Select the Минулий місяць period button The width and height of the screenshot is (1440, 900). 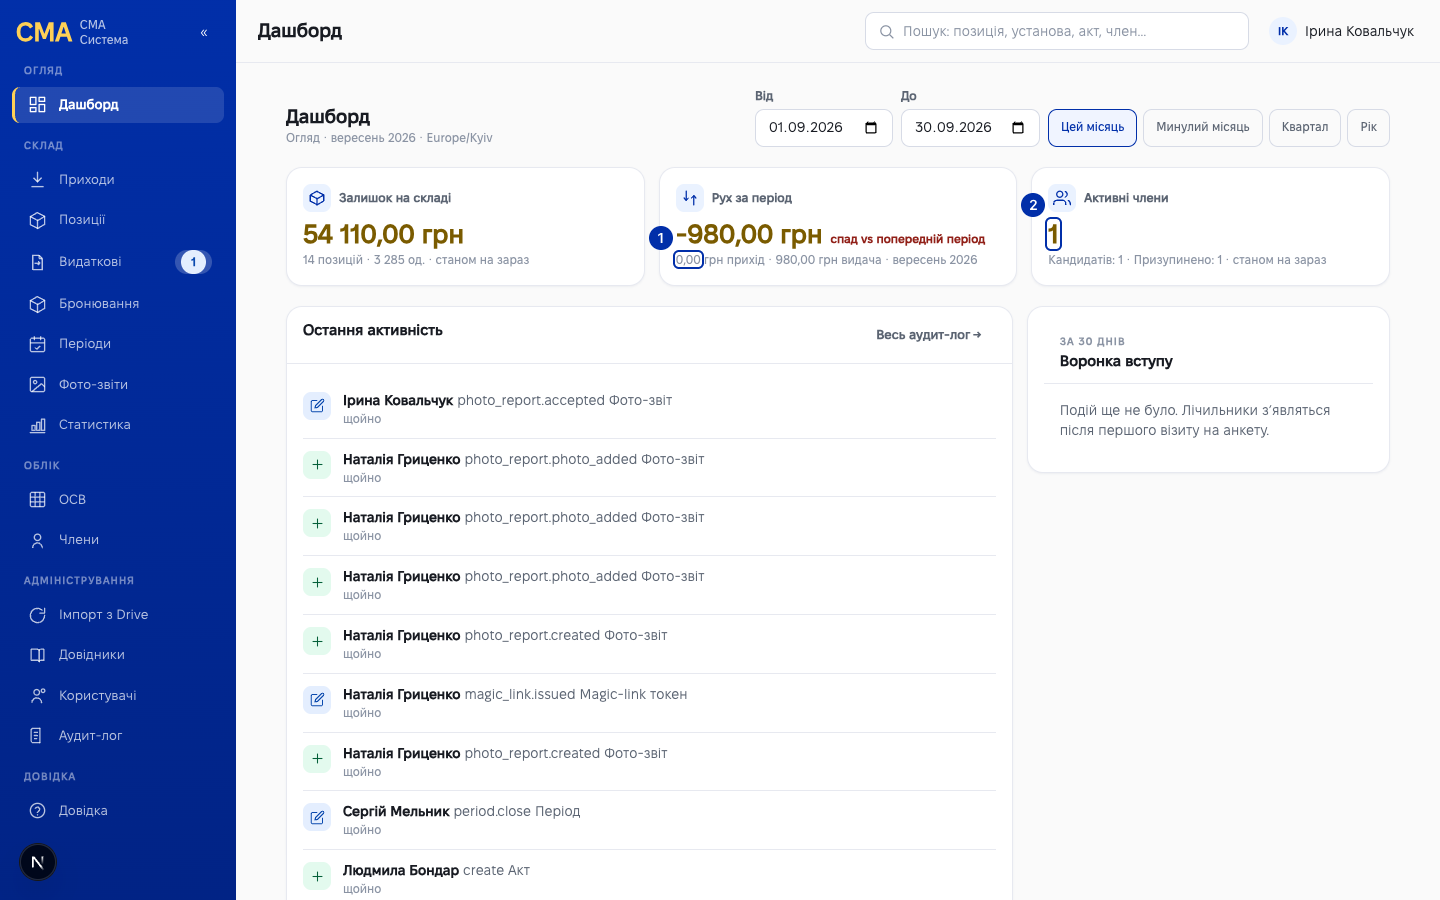point(1203,127)
